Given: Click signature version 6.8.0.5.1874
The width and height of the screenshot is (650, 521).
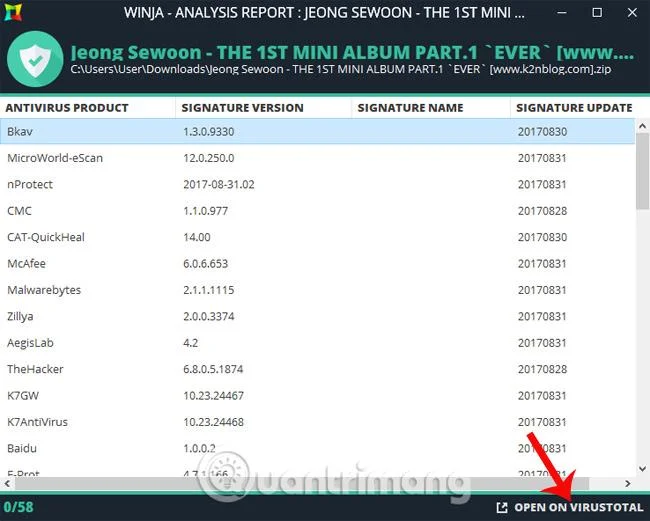Looking at the screenshot, I should [x=213, y=369].
